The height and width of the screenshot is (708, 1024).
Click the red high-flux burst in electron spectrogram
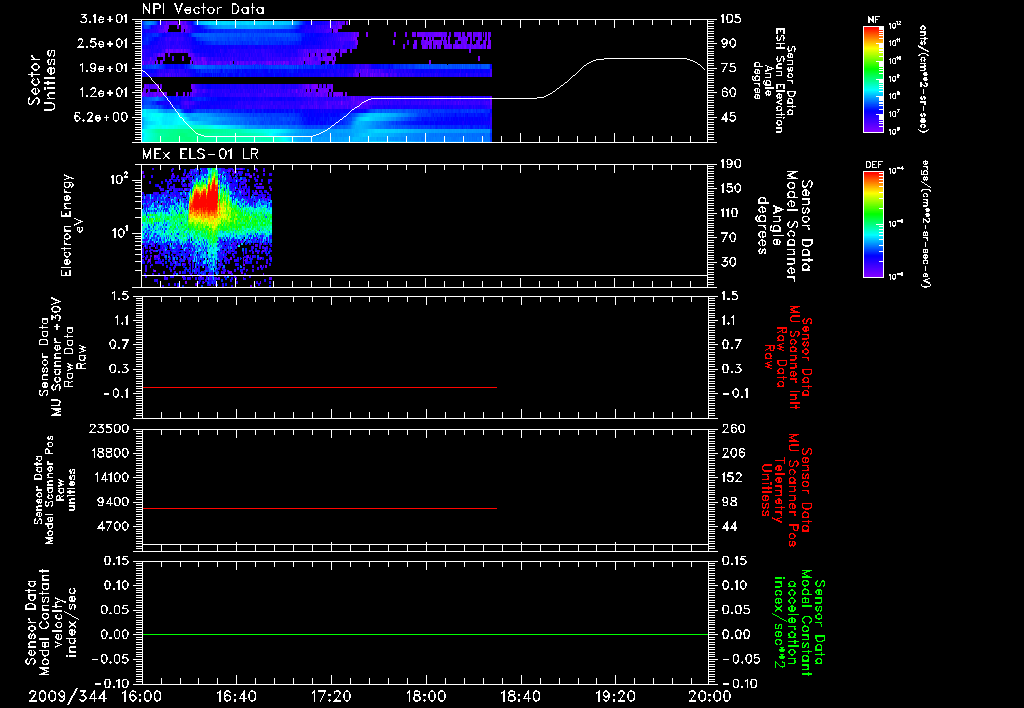[x=204, y=201]
